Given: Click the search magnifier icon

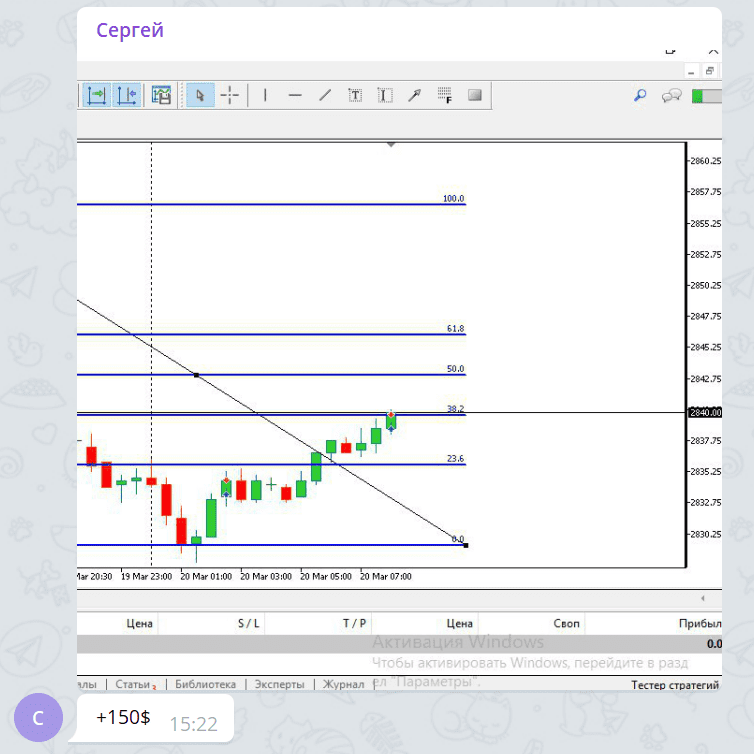Looking at the screenshot, I should (640, 96).
